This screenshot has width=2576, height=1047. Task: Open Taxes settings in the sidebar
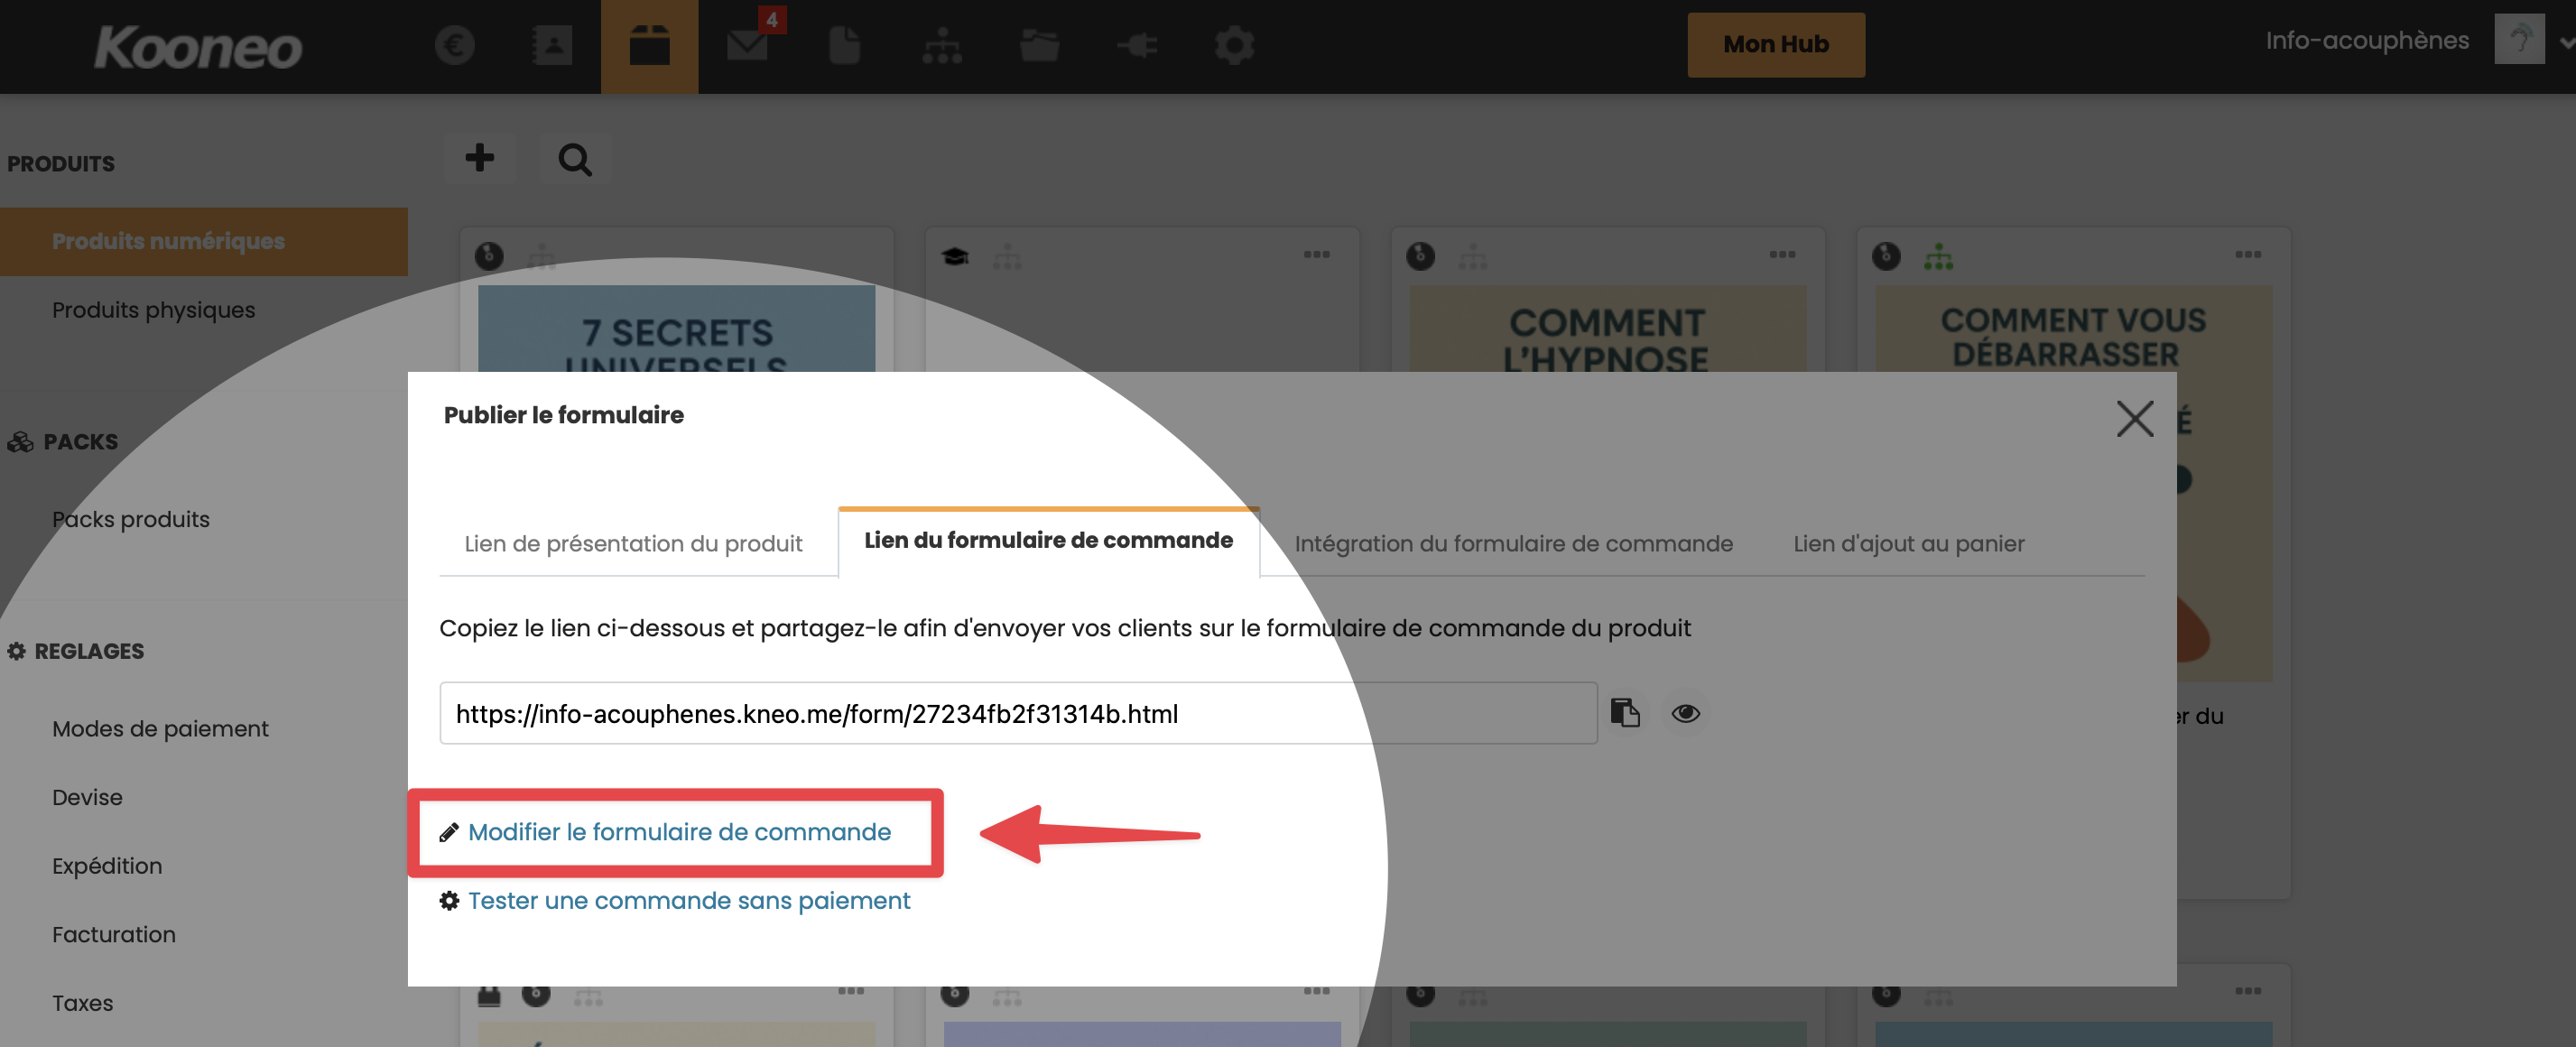click(x=82, y=1003)
